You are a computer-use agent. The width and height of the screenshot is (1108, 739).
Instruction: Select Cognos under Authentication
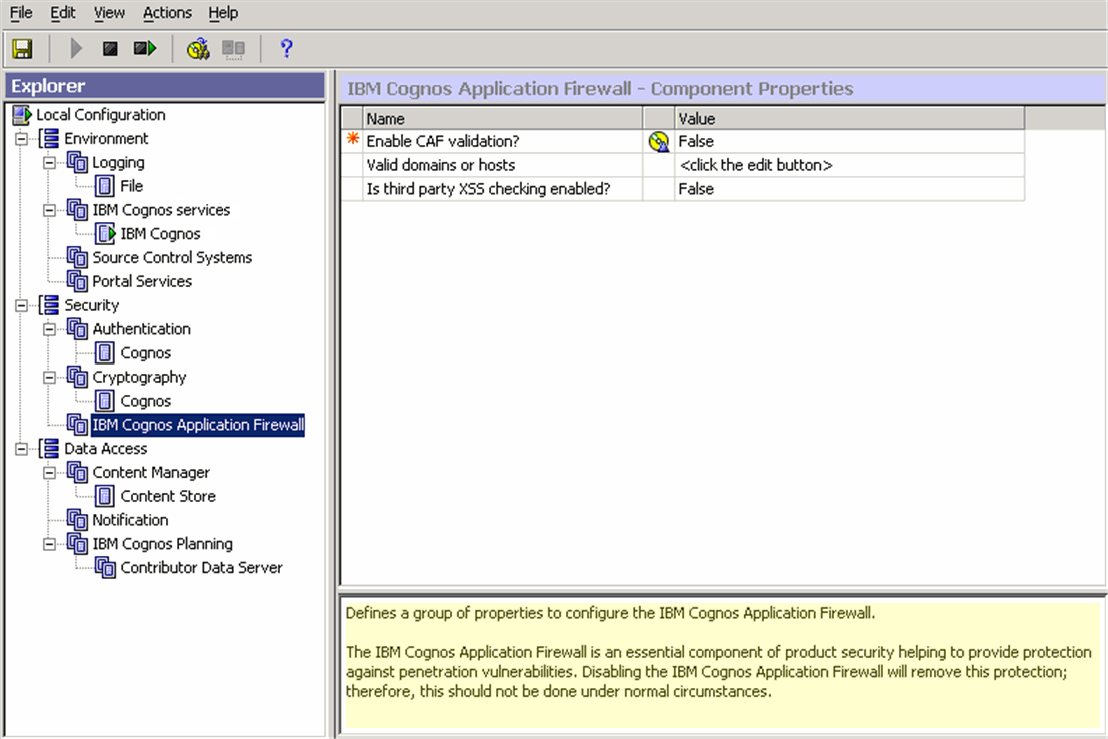146,353
